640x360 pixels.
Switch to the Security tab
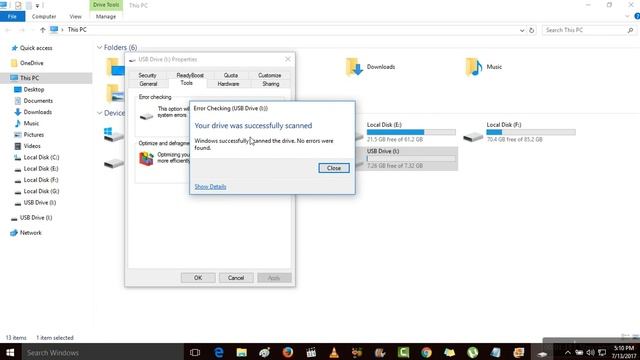click(147, 76)
